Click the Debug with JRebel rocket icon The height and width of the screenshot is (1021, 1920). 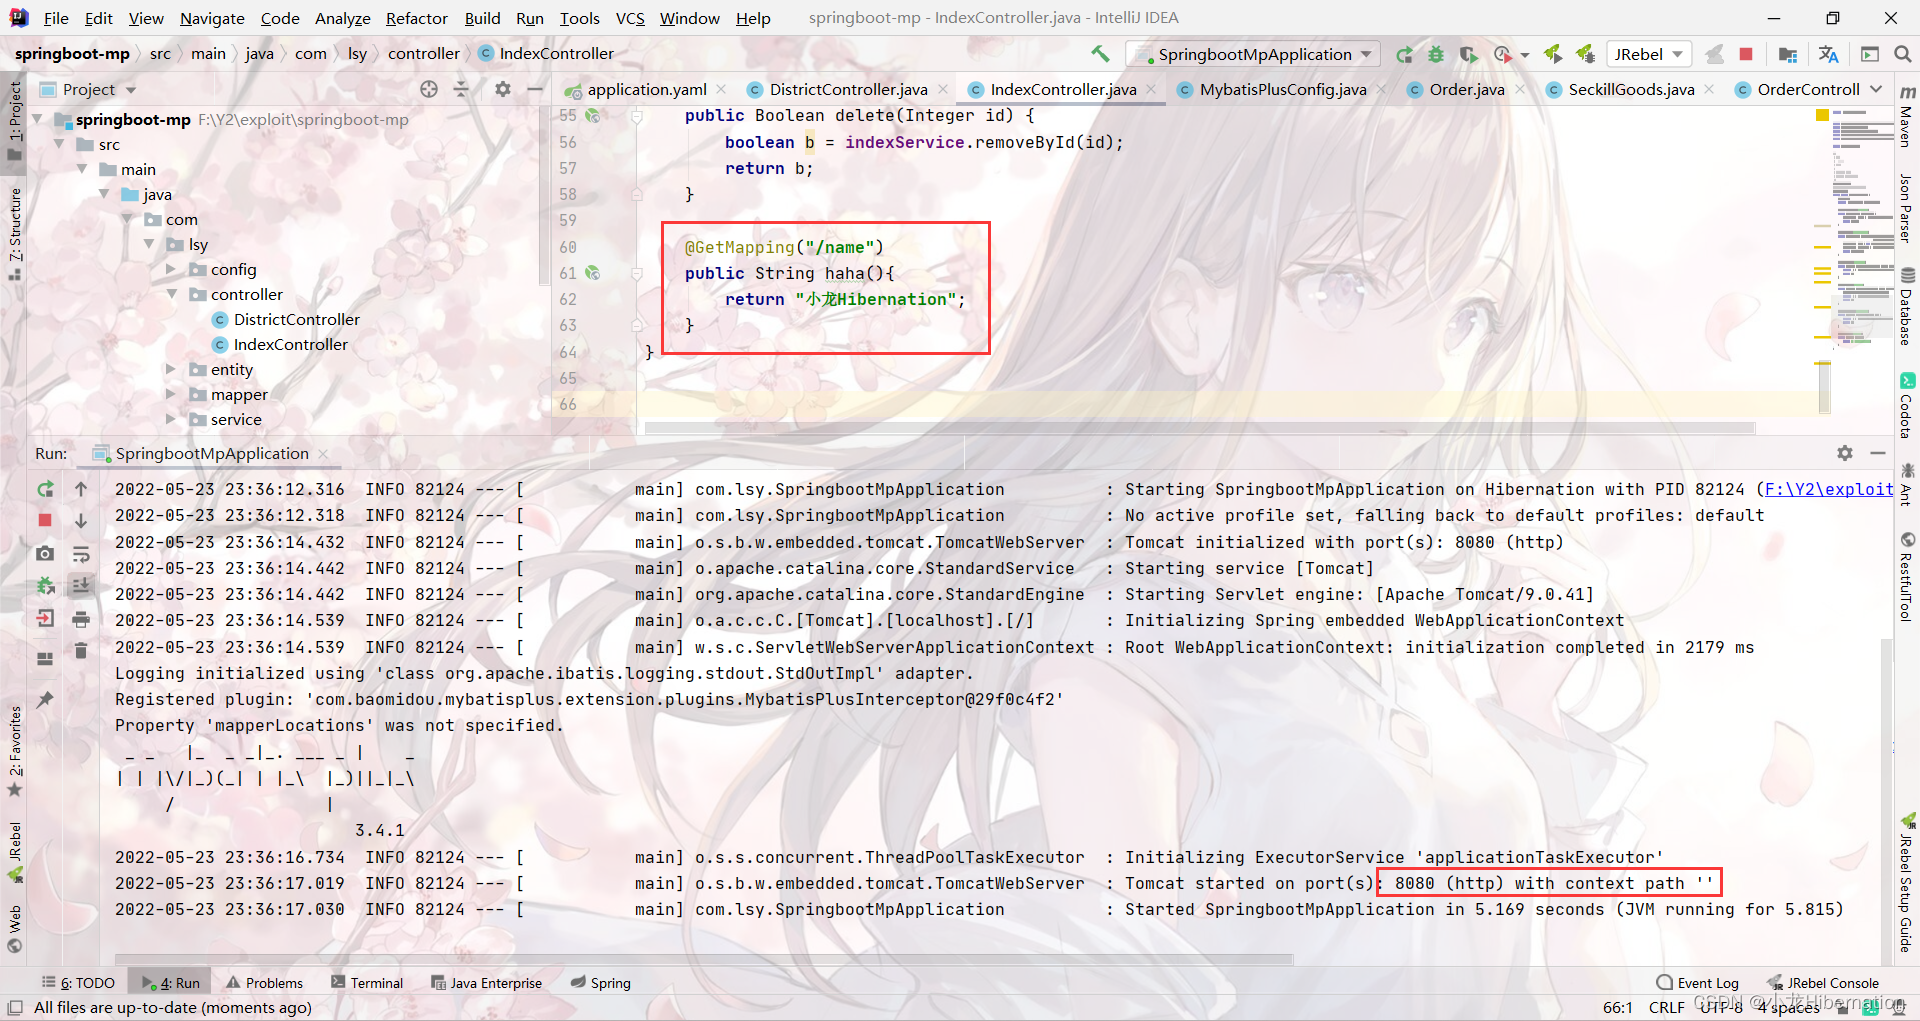(1585, 54)
